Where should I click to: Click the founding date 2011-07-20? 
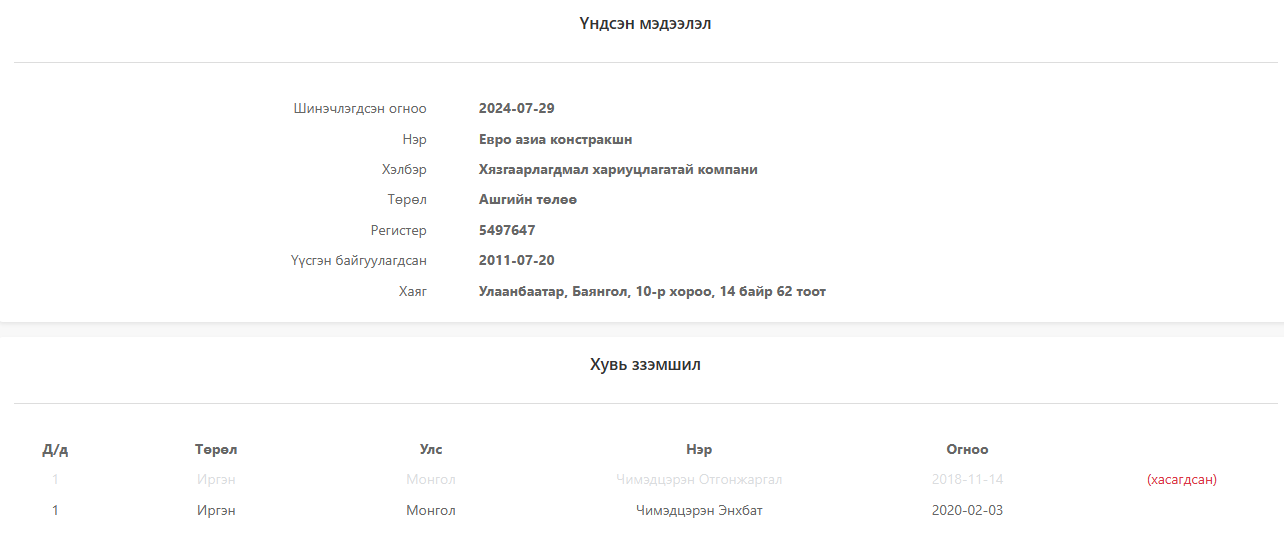[x=516, y=261]
